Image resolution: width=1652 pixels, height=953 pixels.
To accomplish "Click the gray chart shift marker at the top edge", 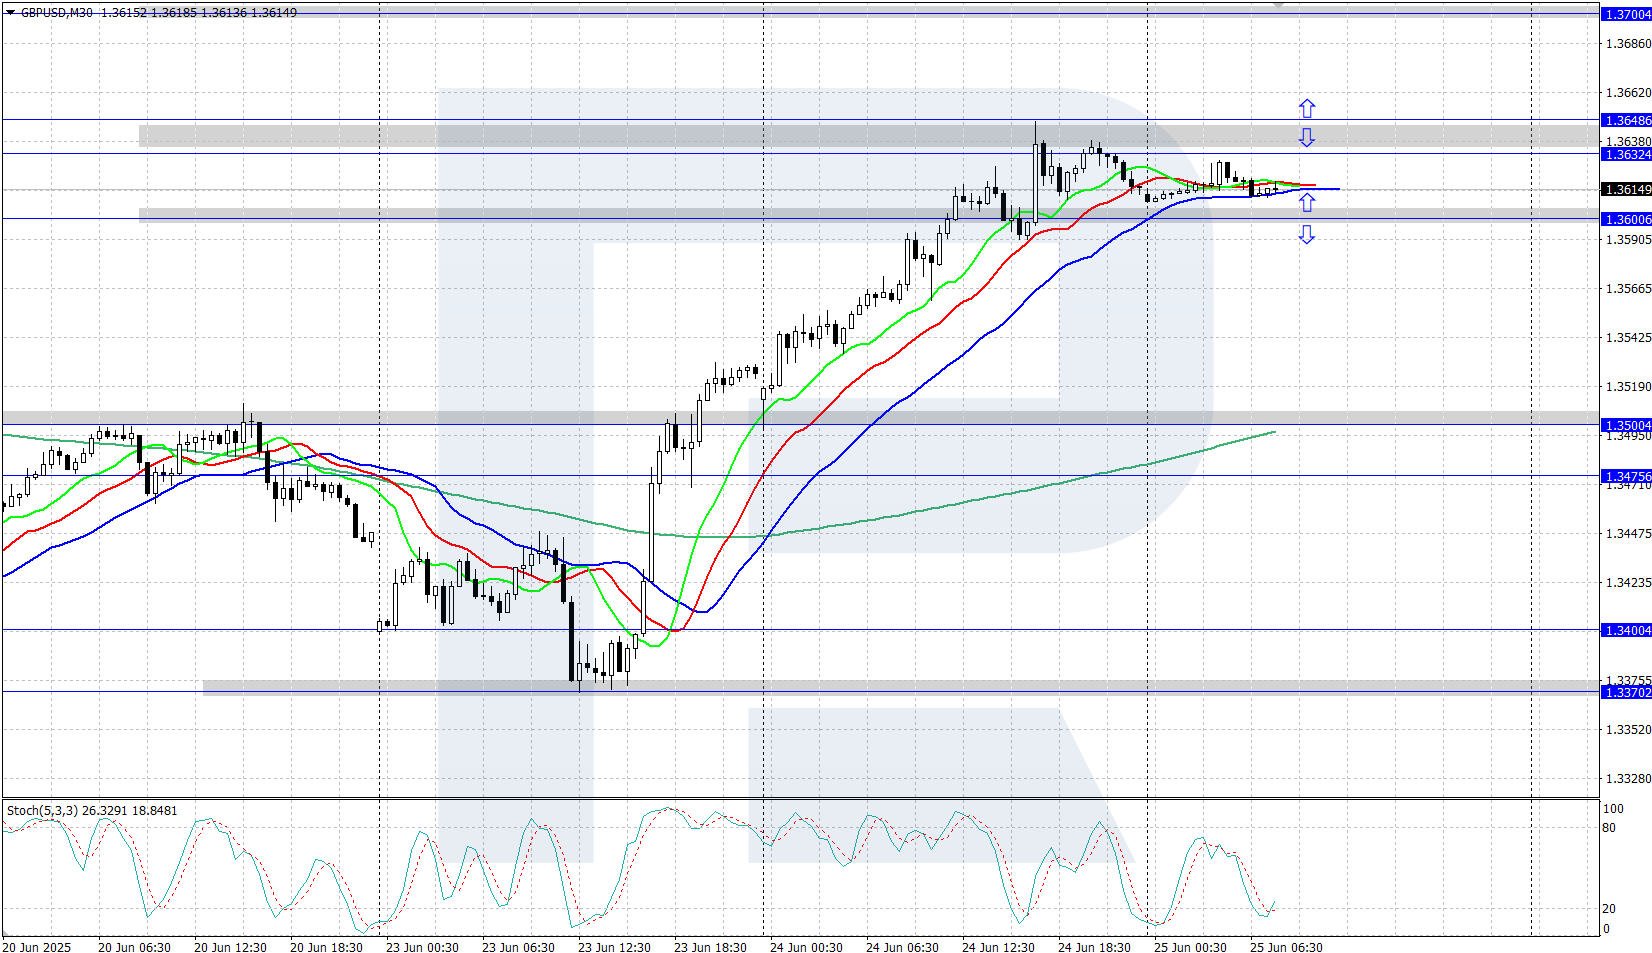I will pos(1278,4).
